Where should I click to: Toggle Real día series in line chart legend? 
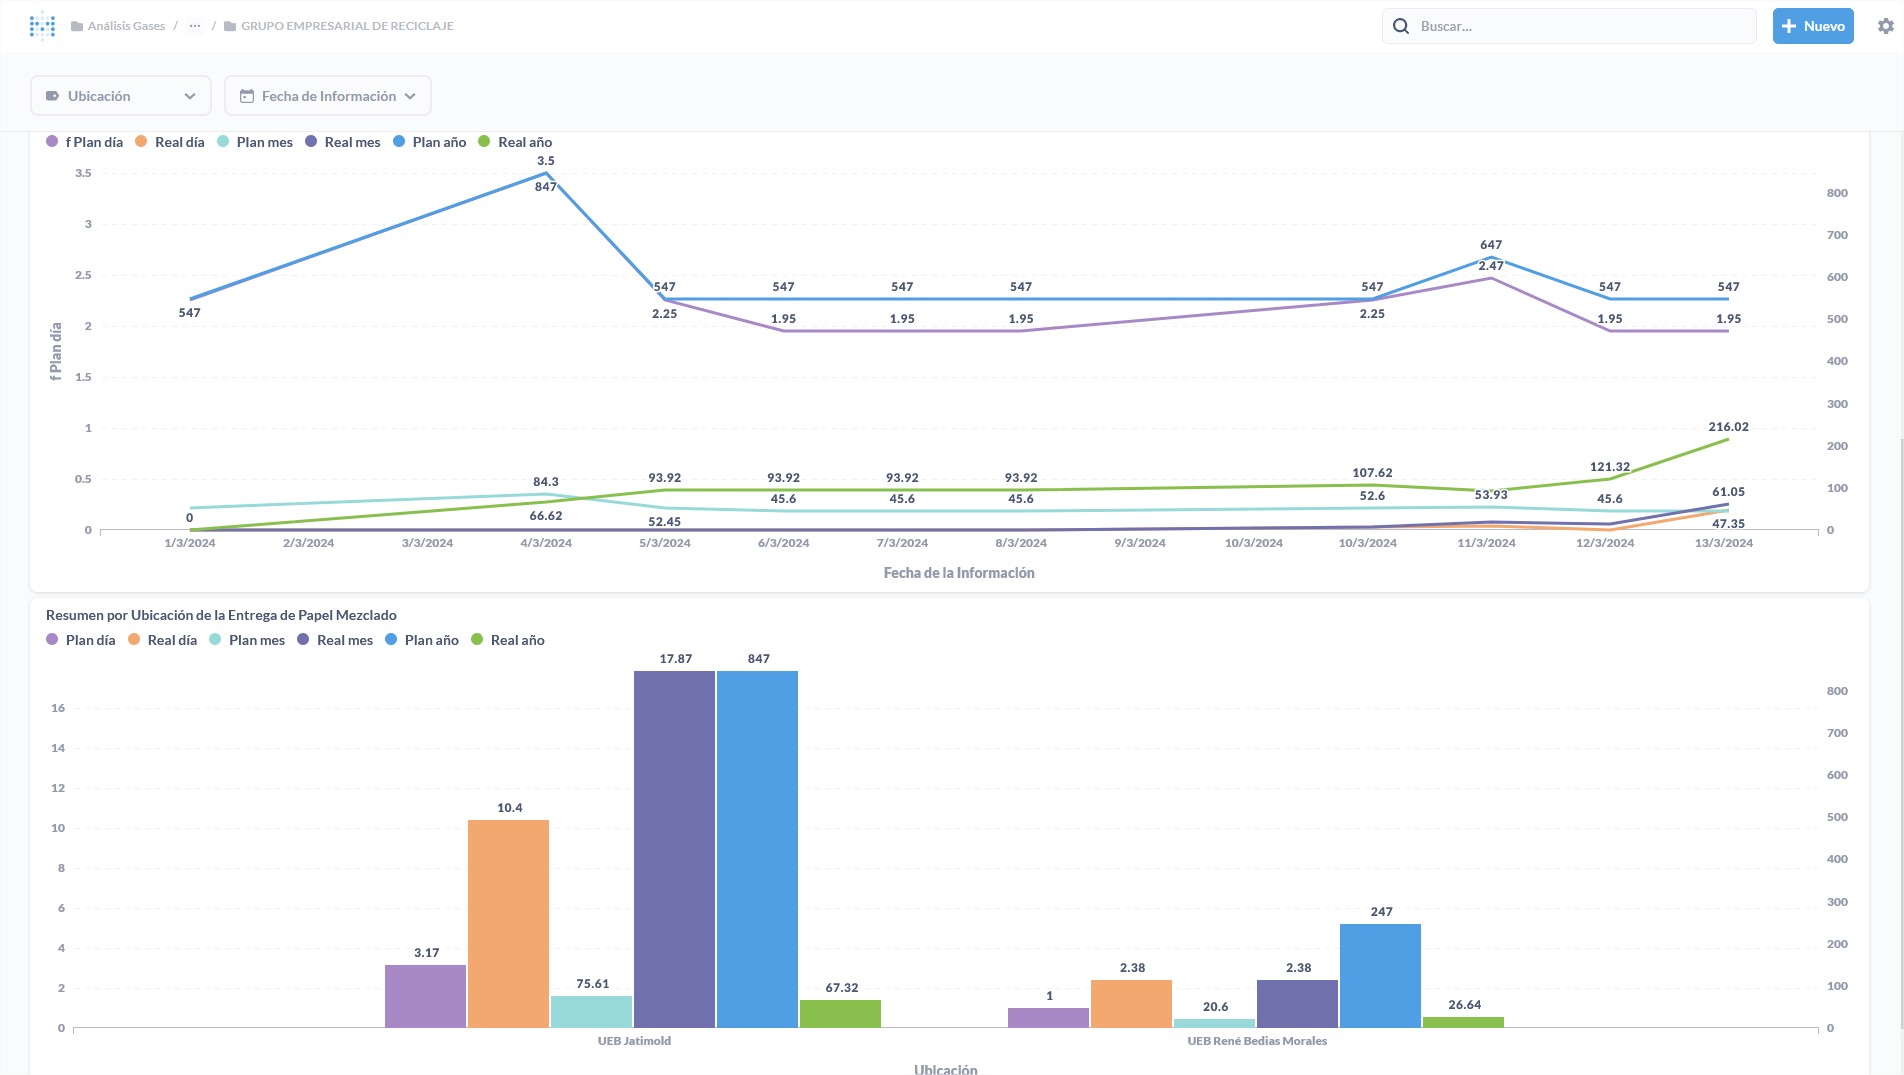coord(170,142)
